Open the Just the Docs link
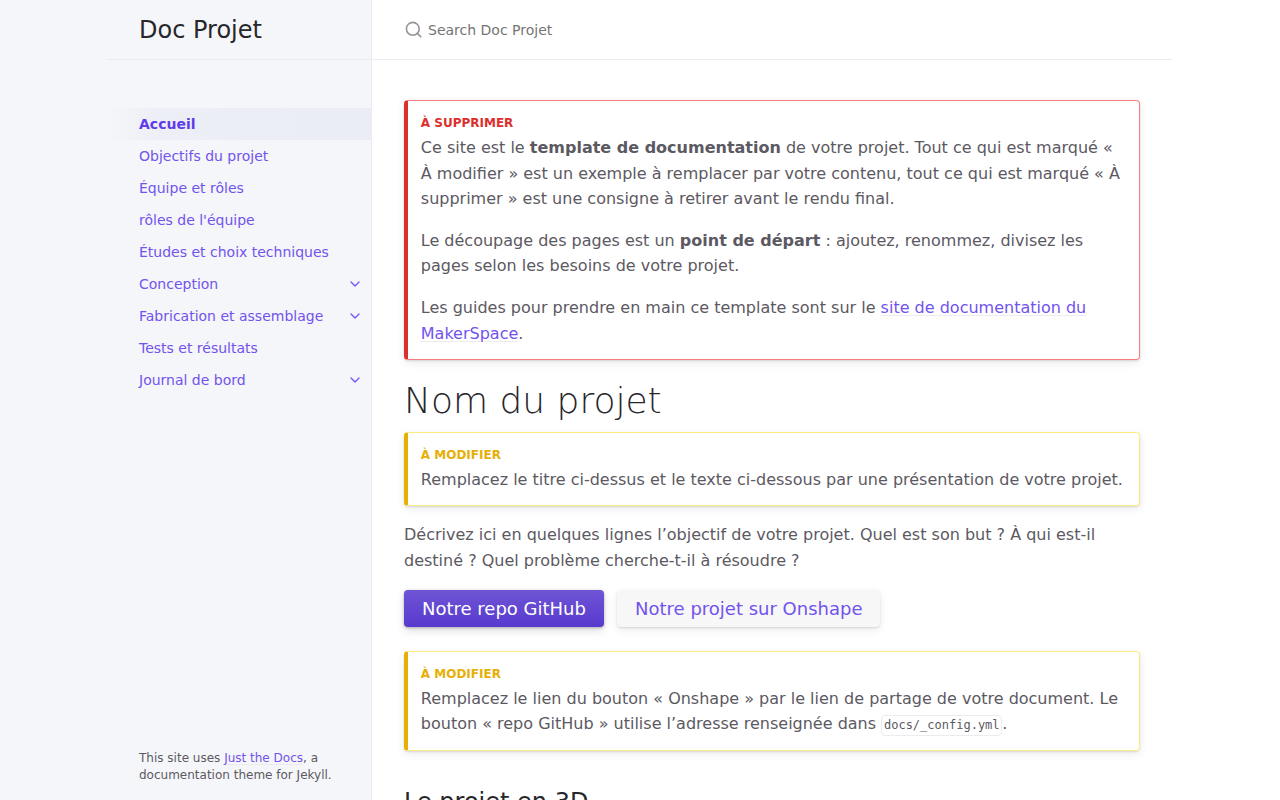Screen dimensions: 1280x800 tap(263, 758)
